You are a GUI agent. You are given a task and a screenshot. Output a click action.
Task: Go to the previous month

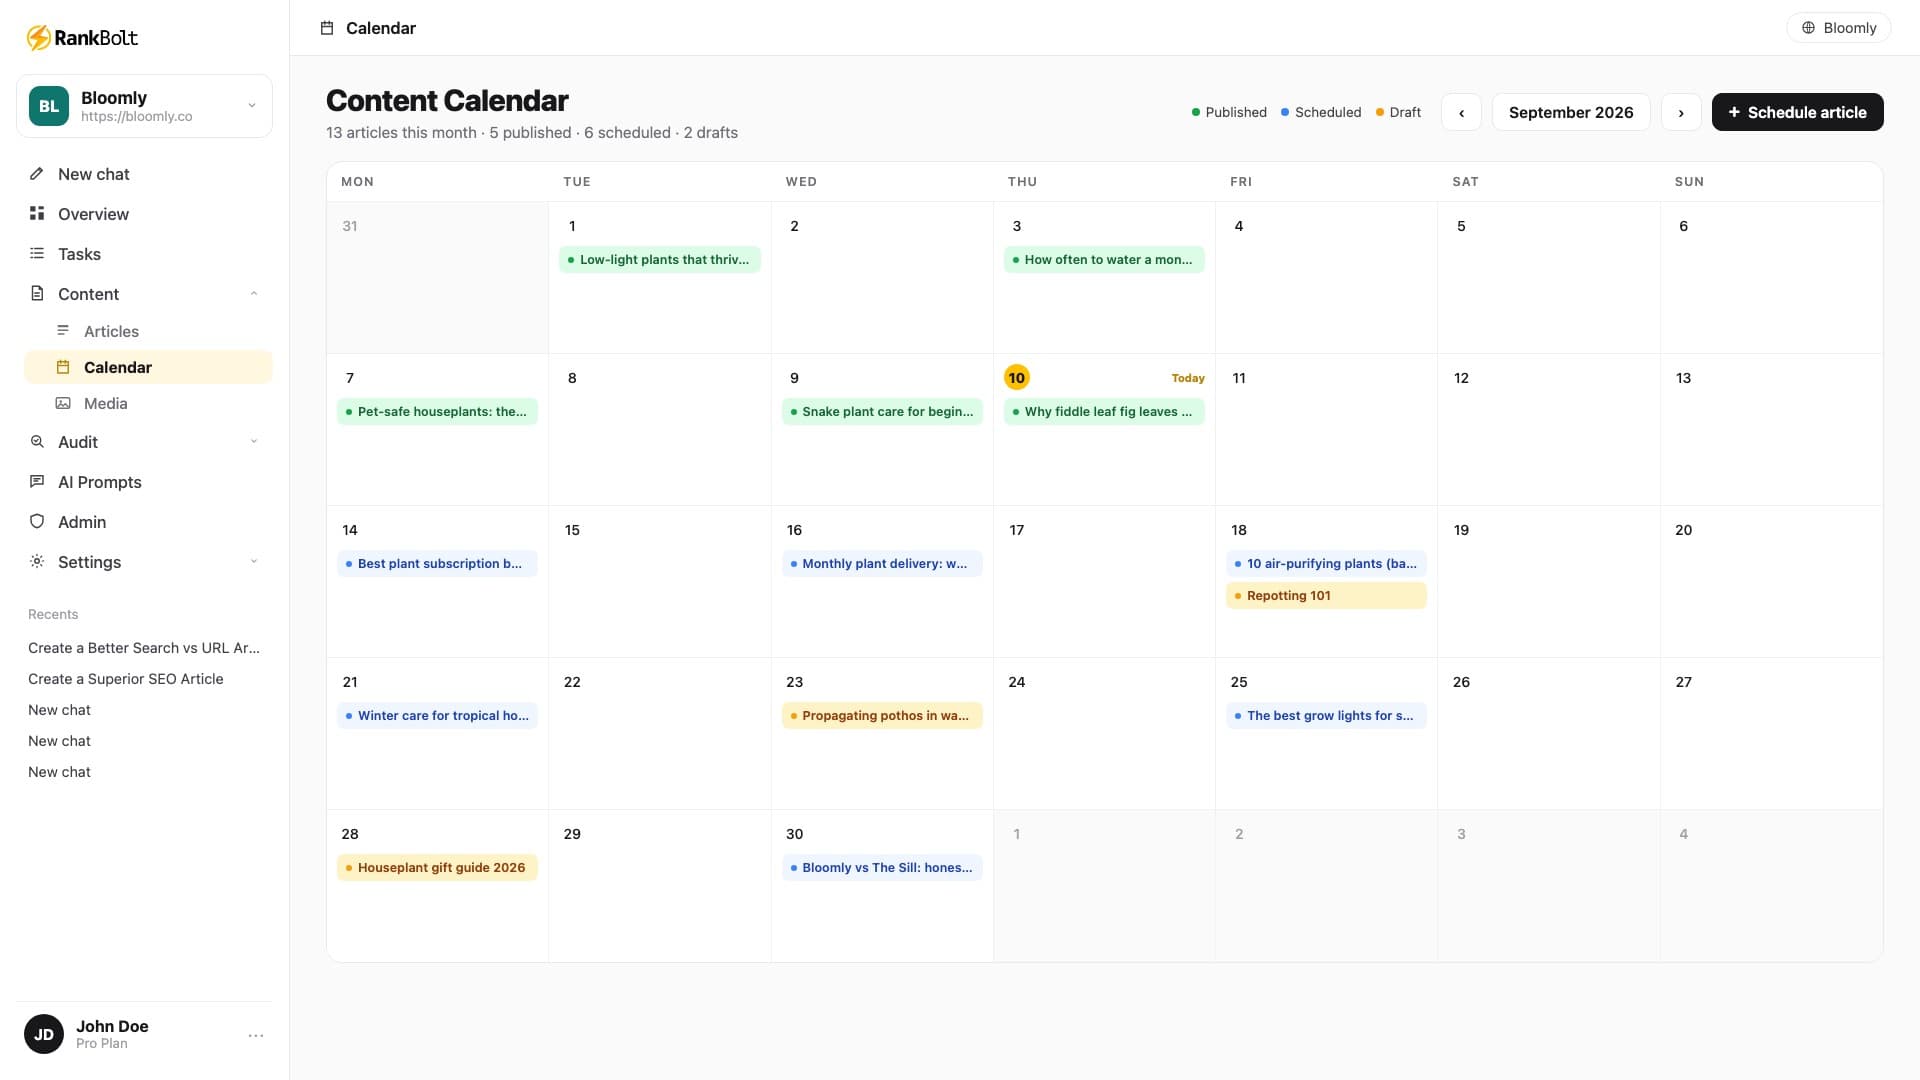click(1461, 112)
